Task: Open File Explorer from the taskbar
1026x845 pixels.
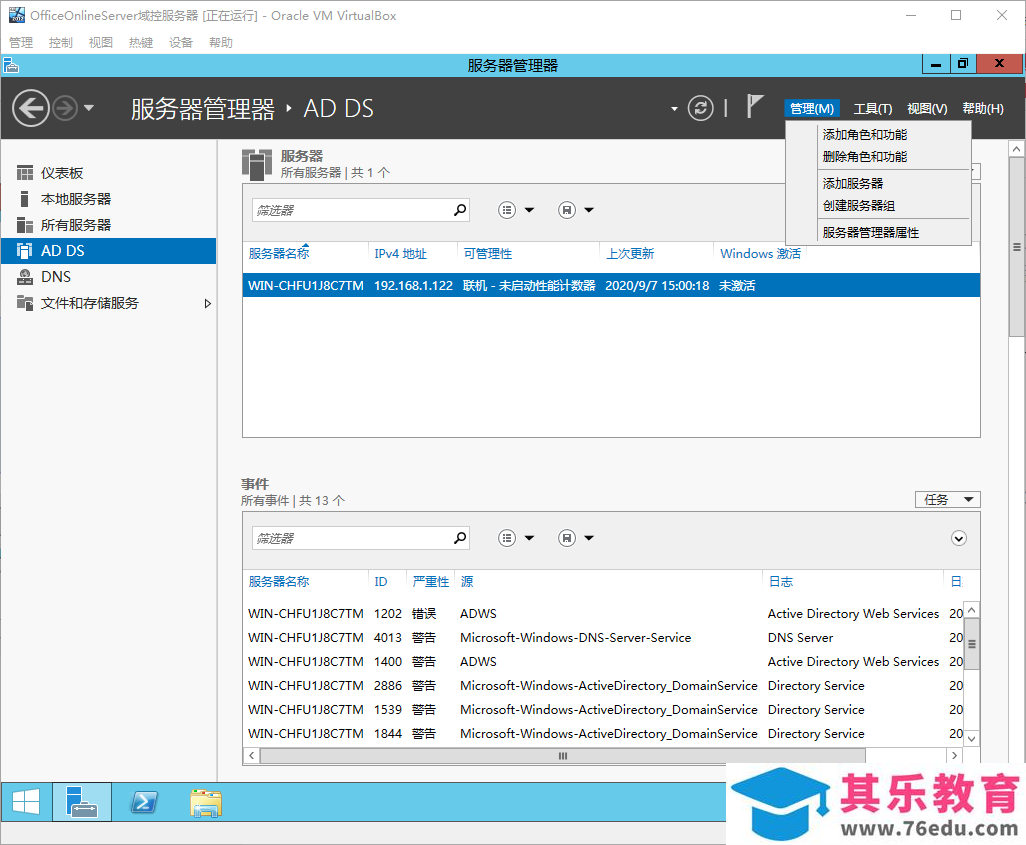Action: tap(206, 802)
